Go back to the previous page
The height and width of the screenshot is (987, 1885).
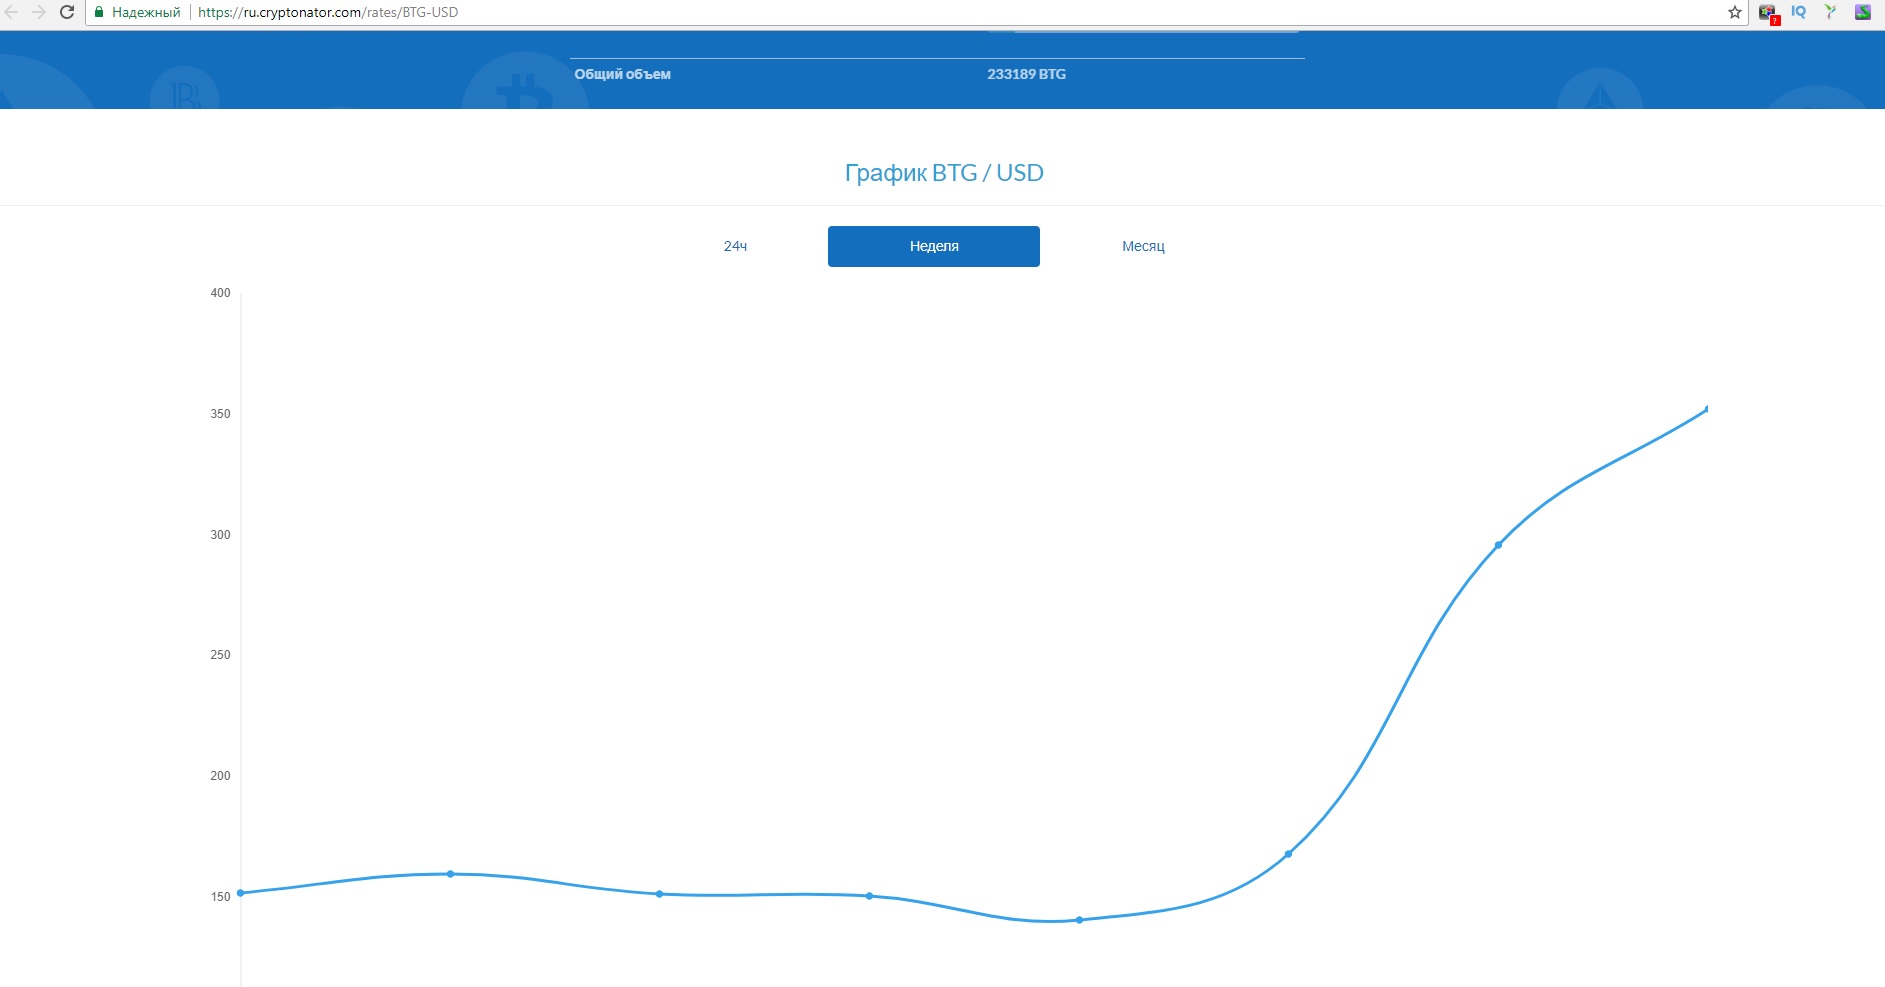(x=12, y=12)
